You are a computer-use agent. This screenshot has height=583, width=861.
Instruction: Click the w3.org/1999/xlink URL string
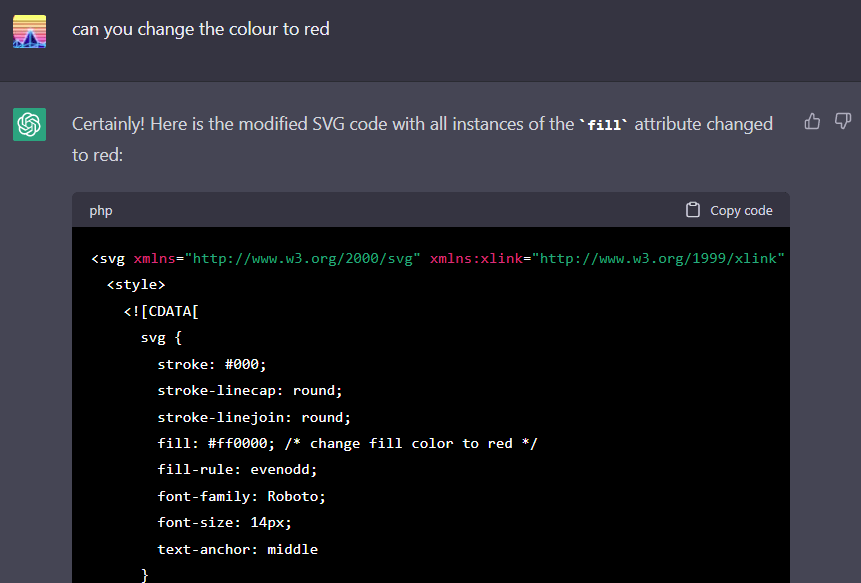point(658,259)
